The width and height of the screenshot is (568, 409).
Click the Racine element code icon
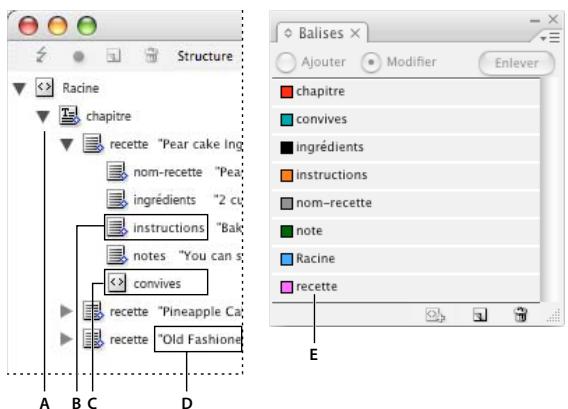pyautogui.click(x=44, y=88)
